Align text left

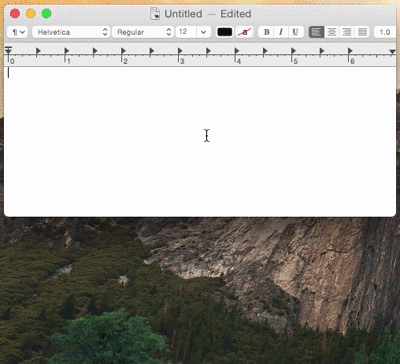tap(316, 32)
